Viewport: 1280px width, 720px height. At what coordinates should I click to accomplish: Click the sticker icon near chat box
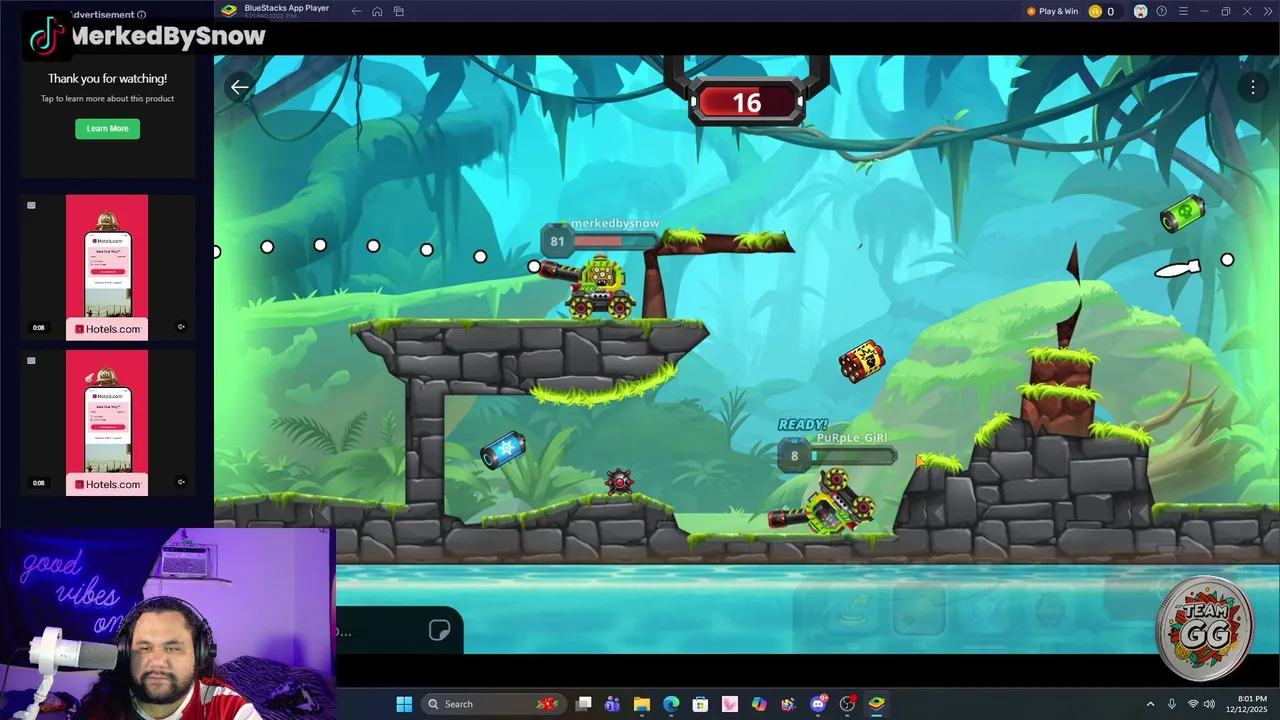click(439, 630)
